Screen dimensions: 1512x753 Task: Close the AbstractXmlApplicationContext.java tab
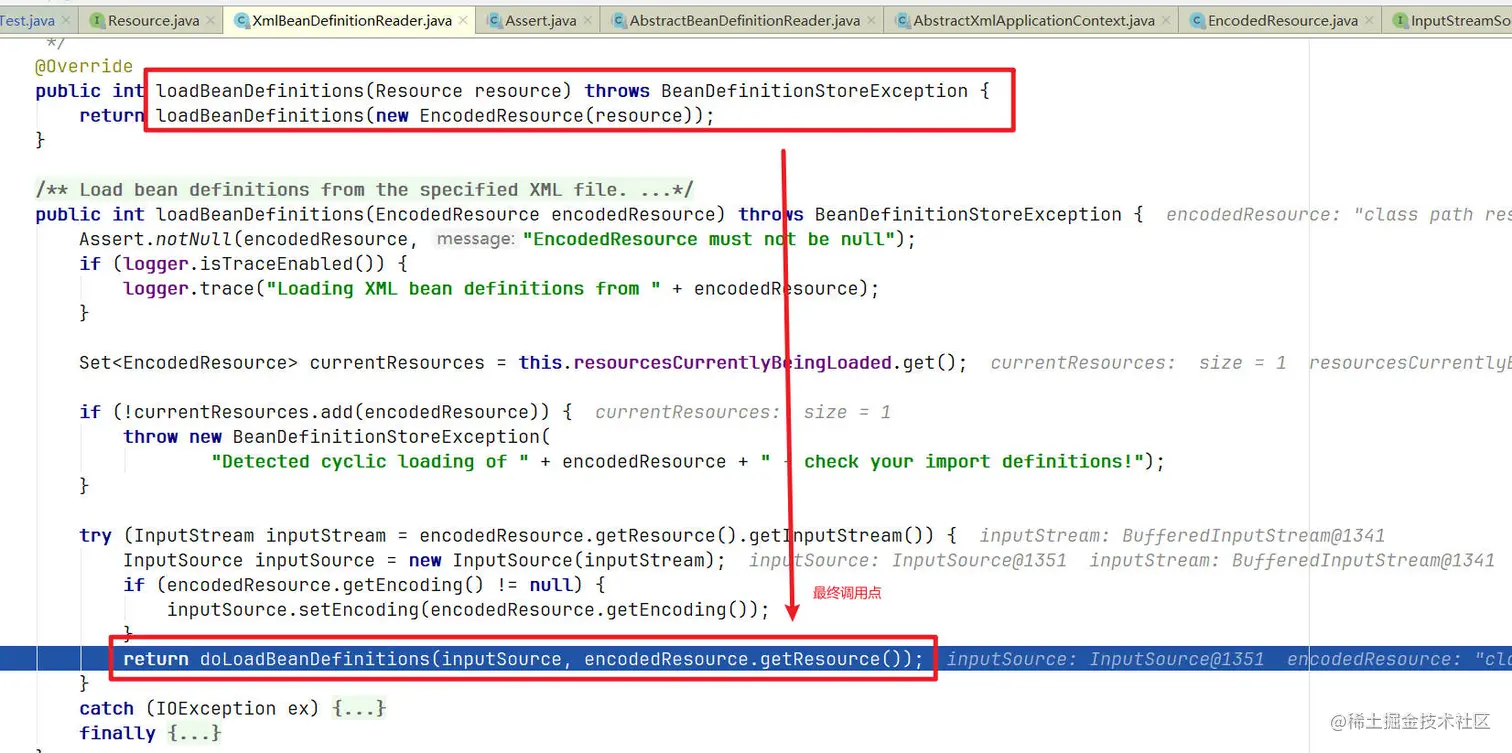pos(1167,20)
